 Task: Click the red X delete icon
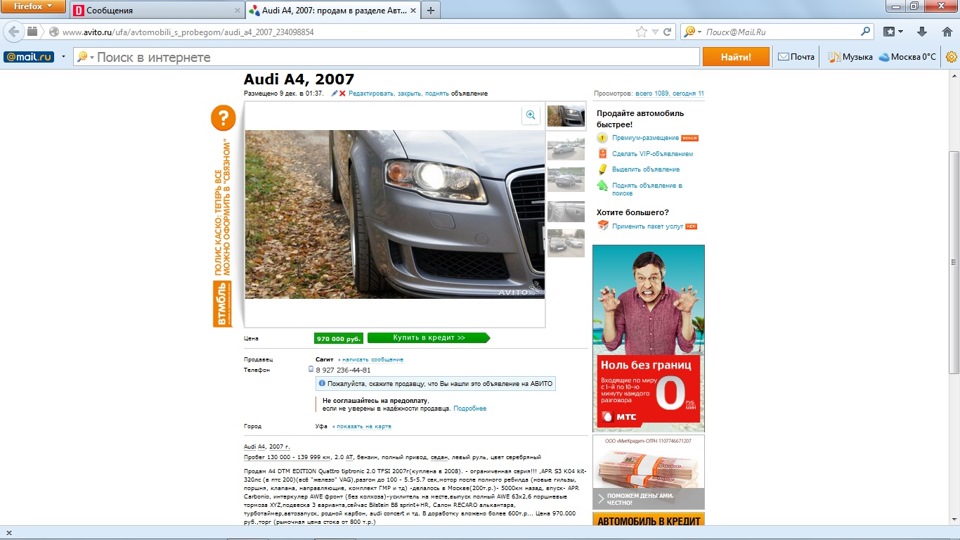point(342,94)
